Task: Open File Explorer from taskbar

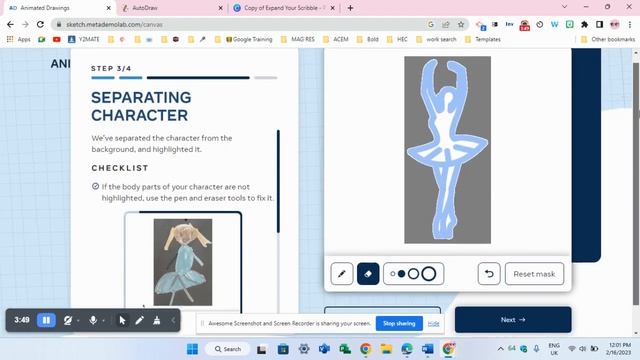Action: pyautogui.click(x=386, y=349)
